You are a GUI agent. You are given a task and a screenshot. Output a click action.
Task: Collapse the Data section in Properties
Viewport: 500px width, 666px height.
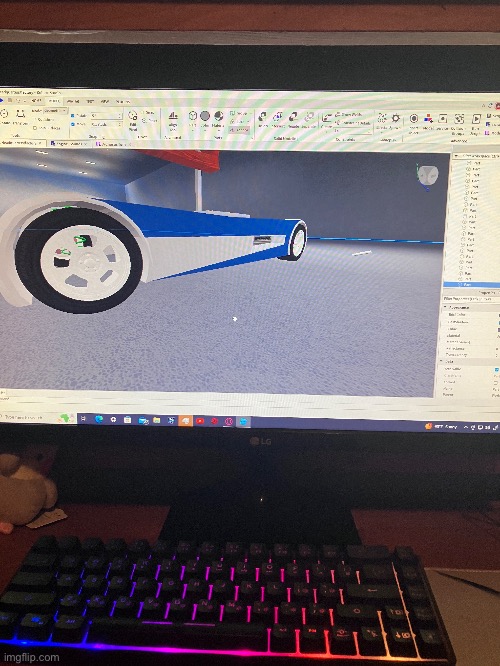(x=441, y=361)
